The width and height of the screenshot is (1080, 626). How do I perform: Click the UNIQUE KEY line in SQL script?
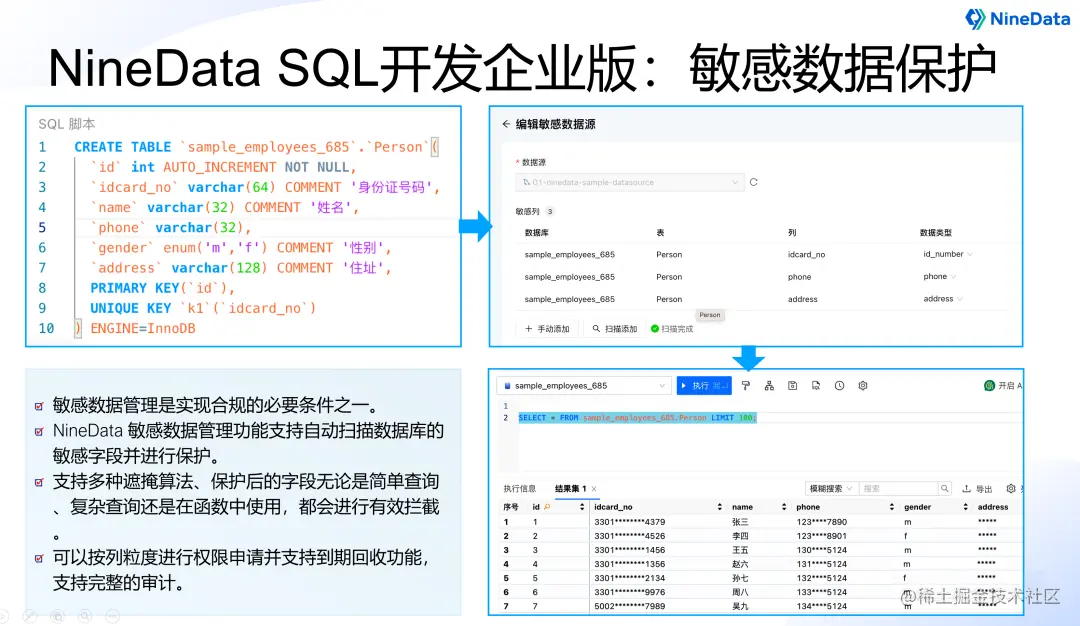click(203, 308)
